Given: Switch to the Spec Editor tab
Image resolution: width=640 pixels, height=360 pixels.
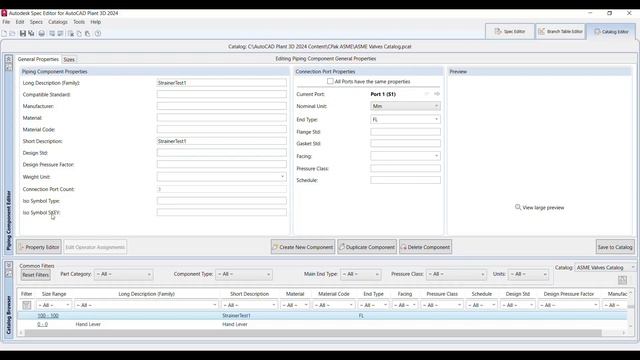Looking at the screenshot, I should (510, 31).
